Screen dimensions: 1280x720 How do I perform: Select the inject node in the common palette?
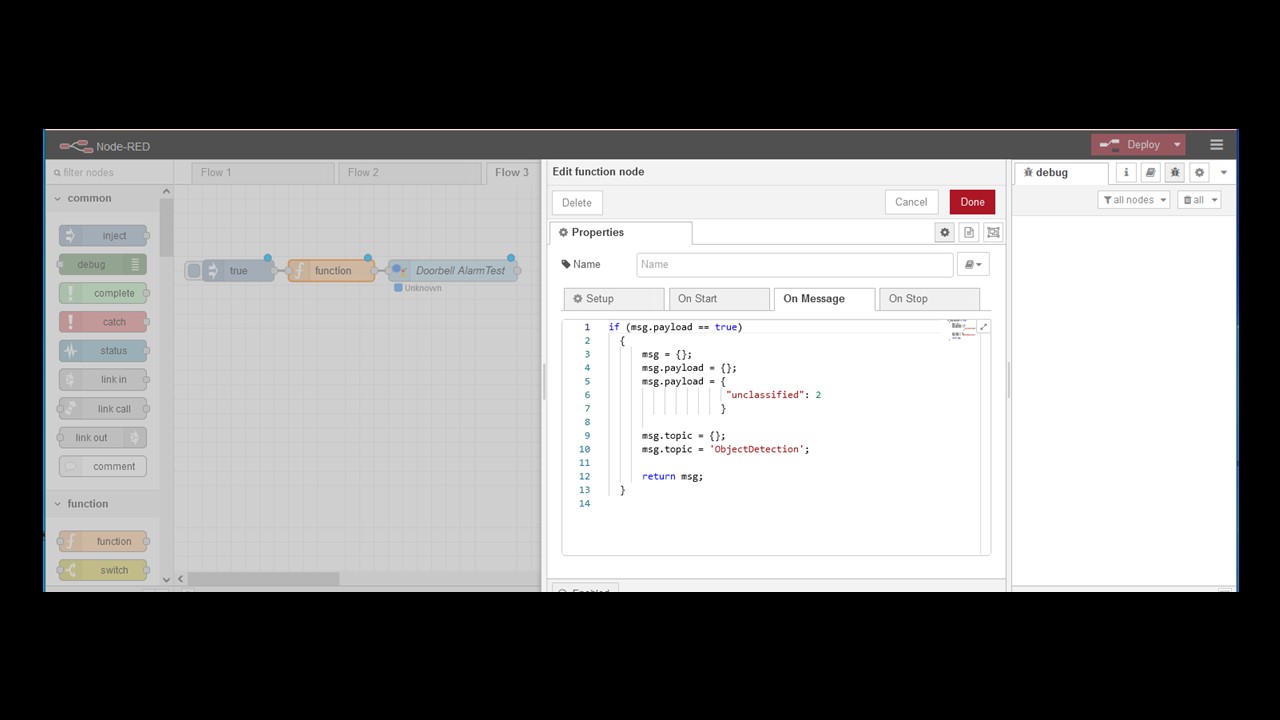click(x=103, y=235)
